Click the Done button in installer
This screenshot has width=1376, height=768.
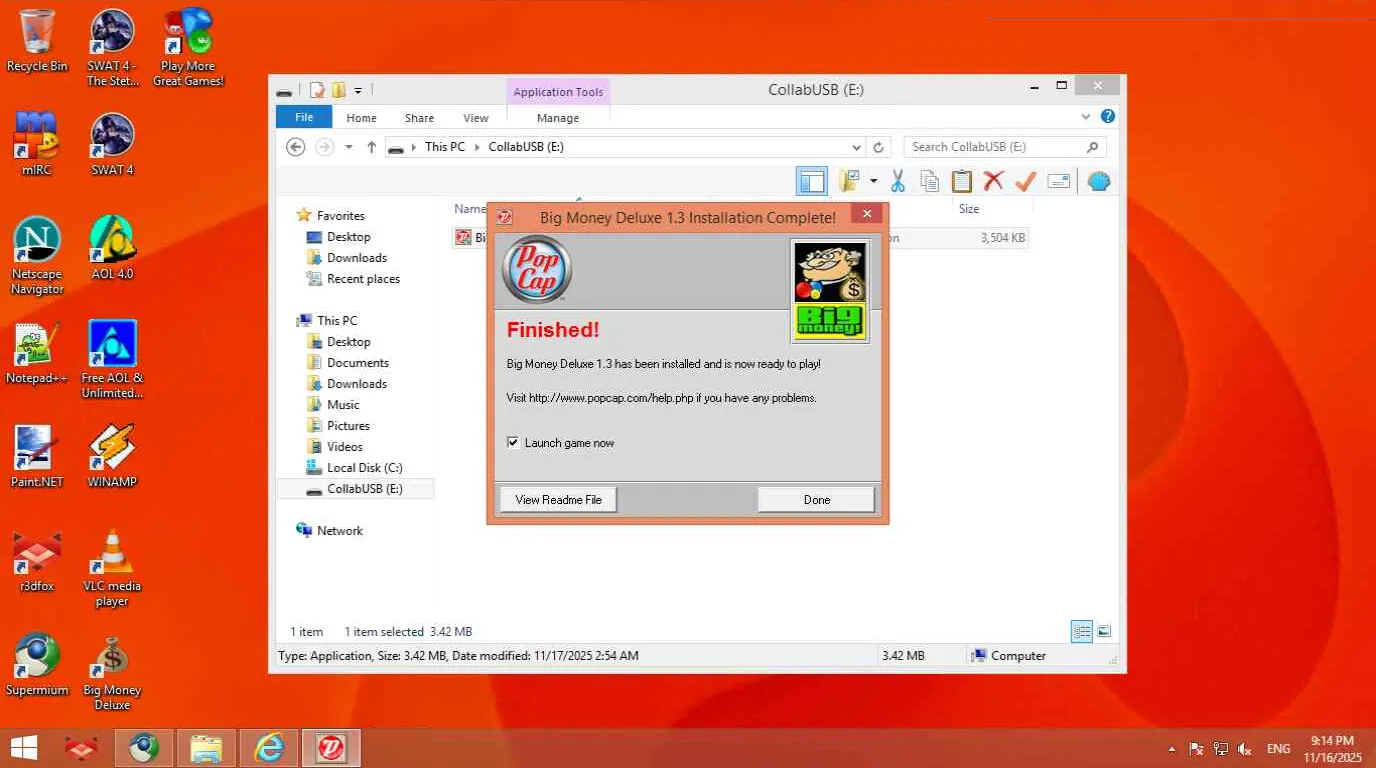coord(816,500)
